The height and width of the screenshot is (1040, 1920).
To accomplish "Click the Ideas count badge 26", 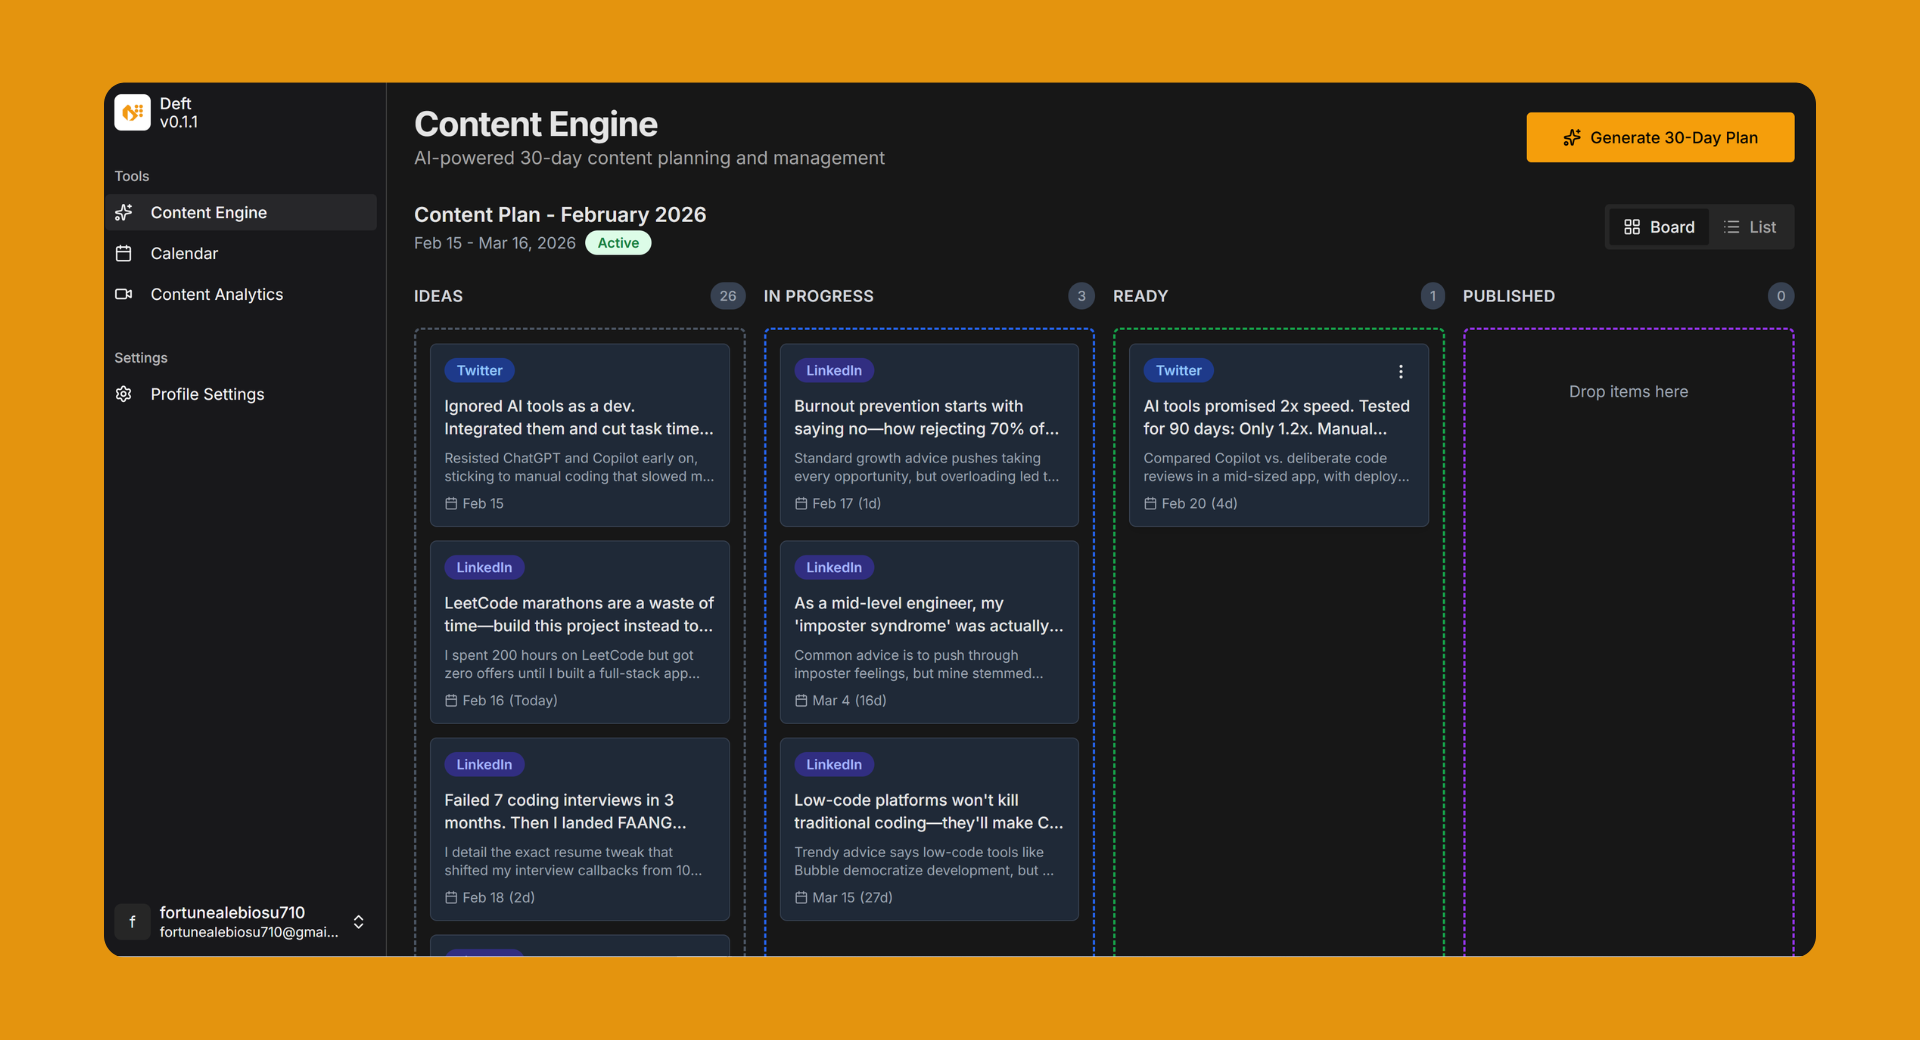I will (x=728, y=296).
